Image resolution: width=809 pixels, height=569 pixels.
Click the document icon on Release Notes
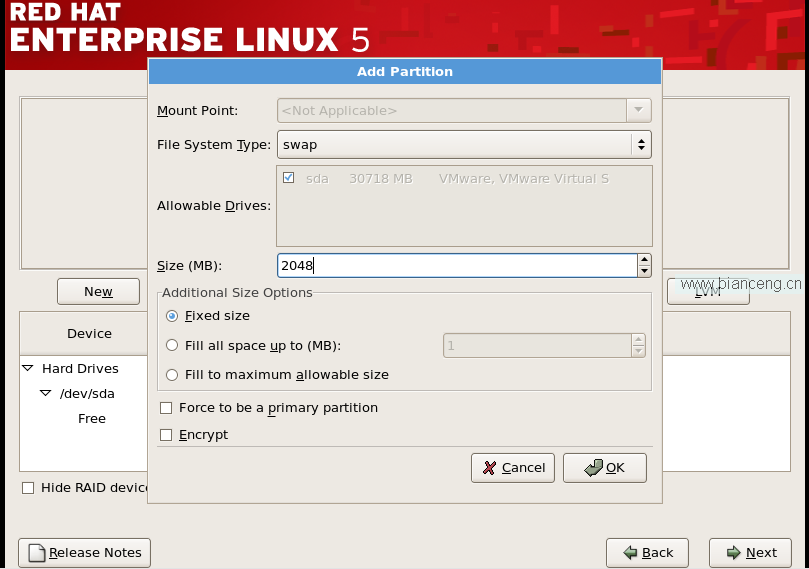37,552
